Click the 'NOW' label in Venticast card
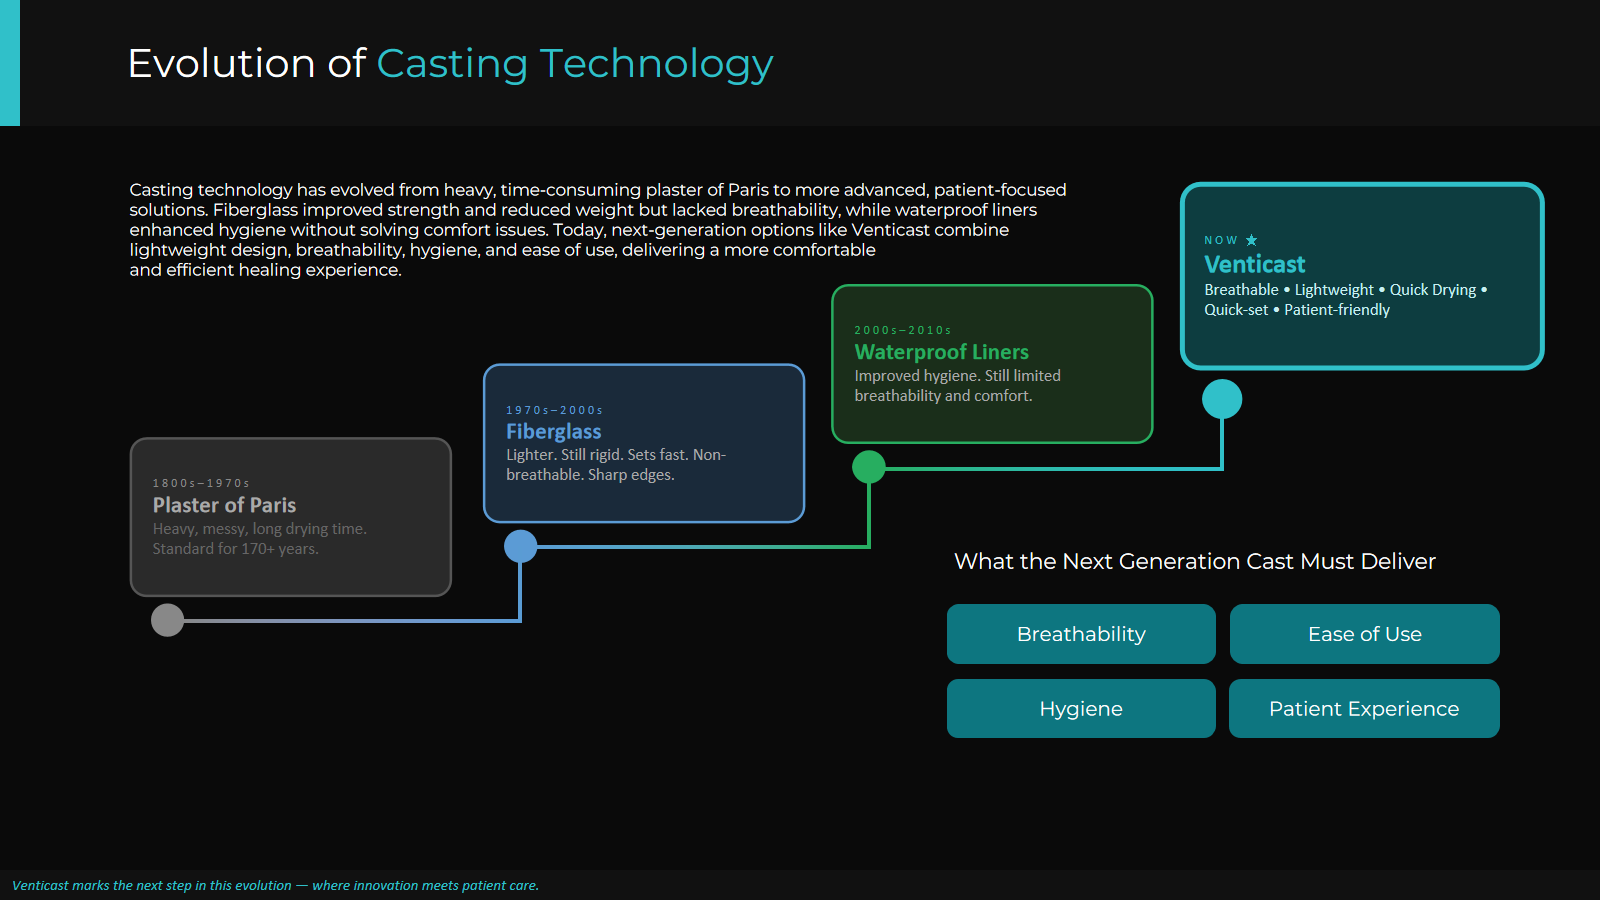The image size is (1600, 900). 1221,240
